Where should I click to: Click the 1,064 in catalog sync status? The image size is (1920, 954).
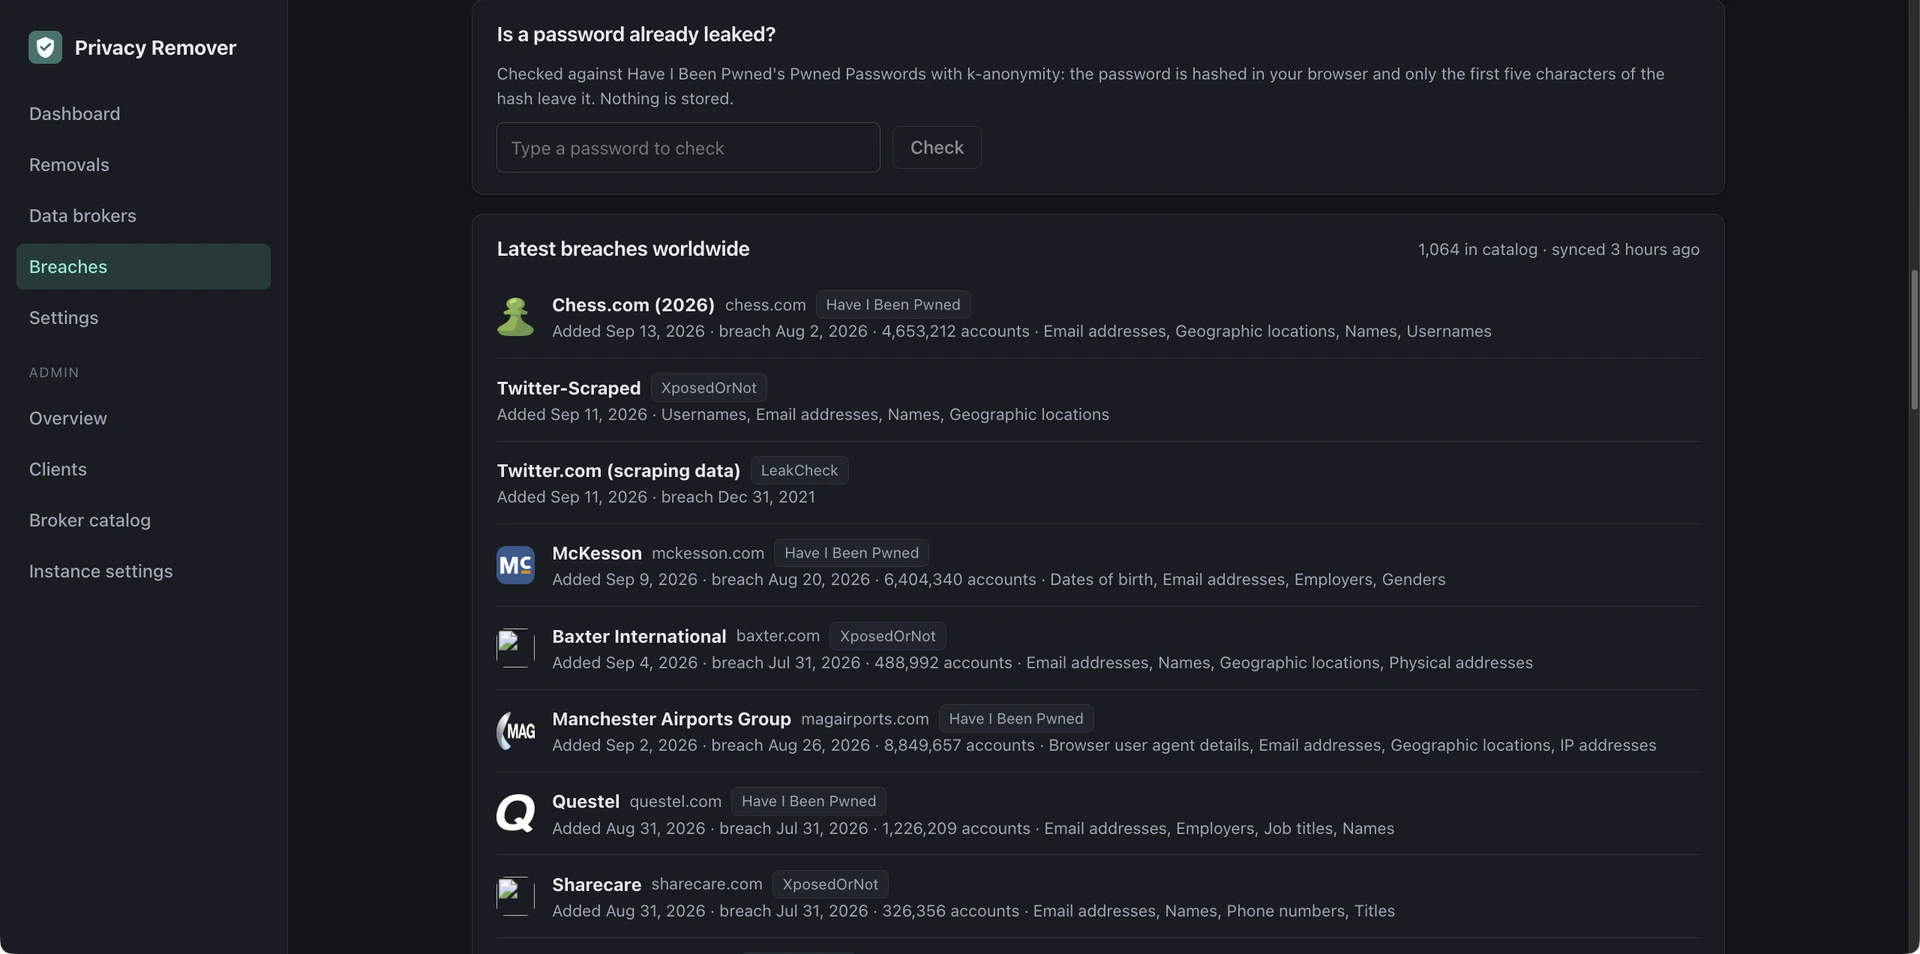click(x=1559, y=249)
